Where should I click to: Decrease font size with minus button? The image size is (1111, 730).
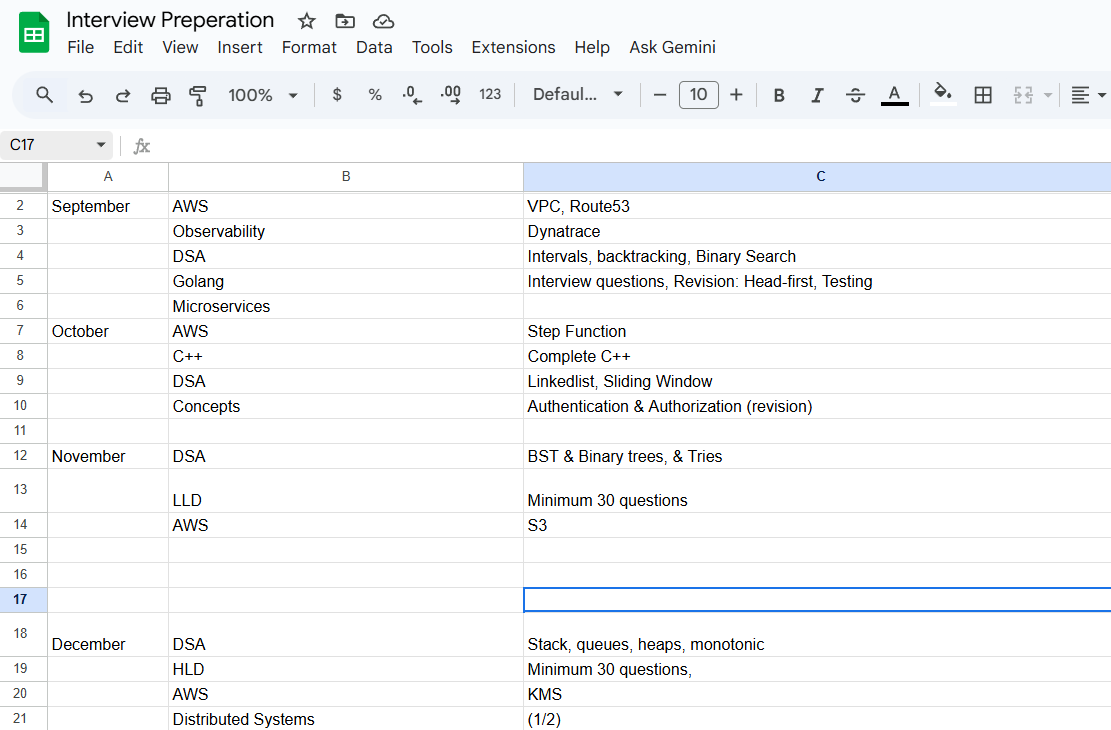click(x=660, y=94)
